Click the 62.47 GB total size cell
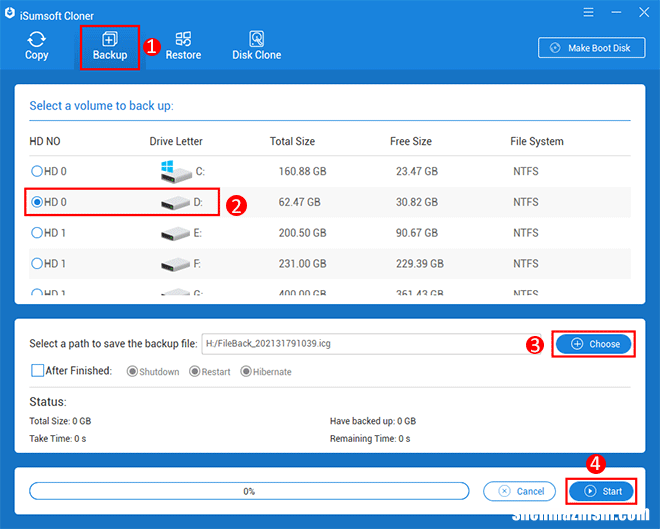Viewport: 660px width, 529px height. (299, 202)
